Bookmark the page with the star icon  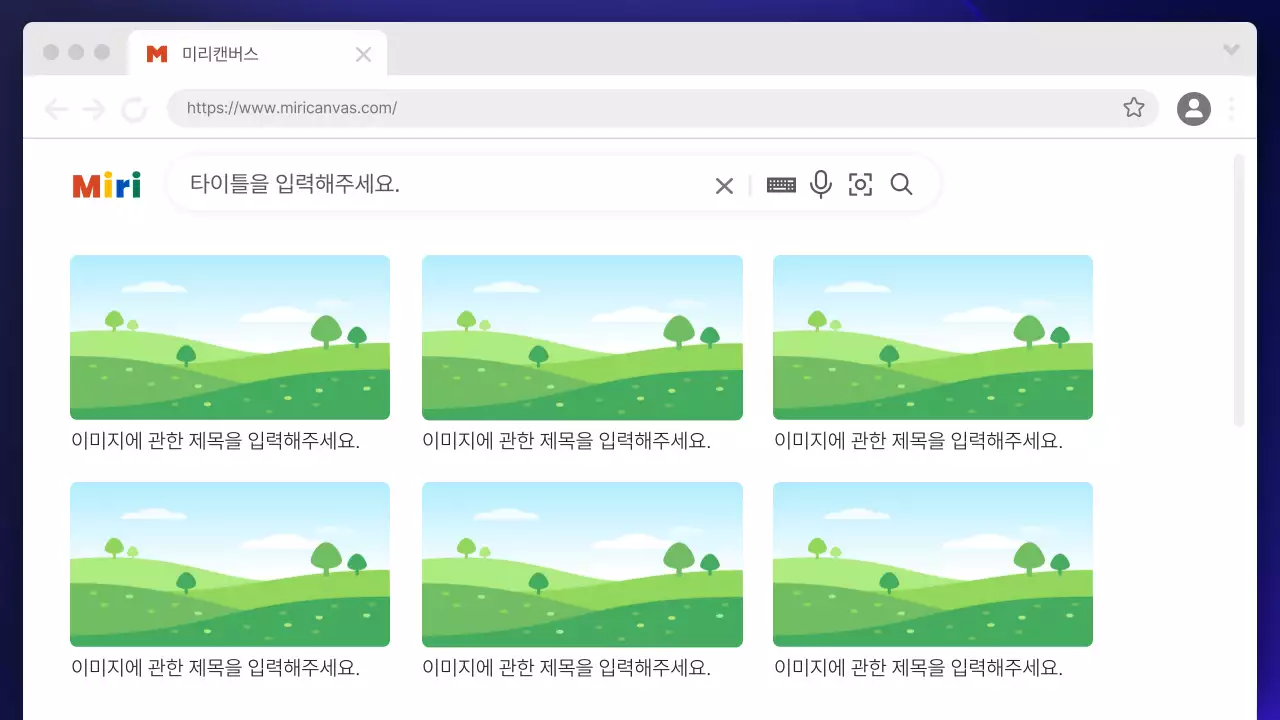[1134, 107]
